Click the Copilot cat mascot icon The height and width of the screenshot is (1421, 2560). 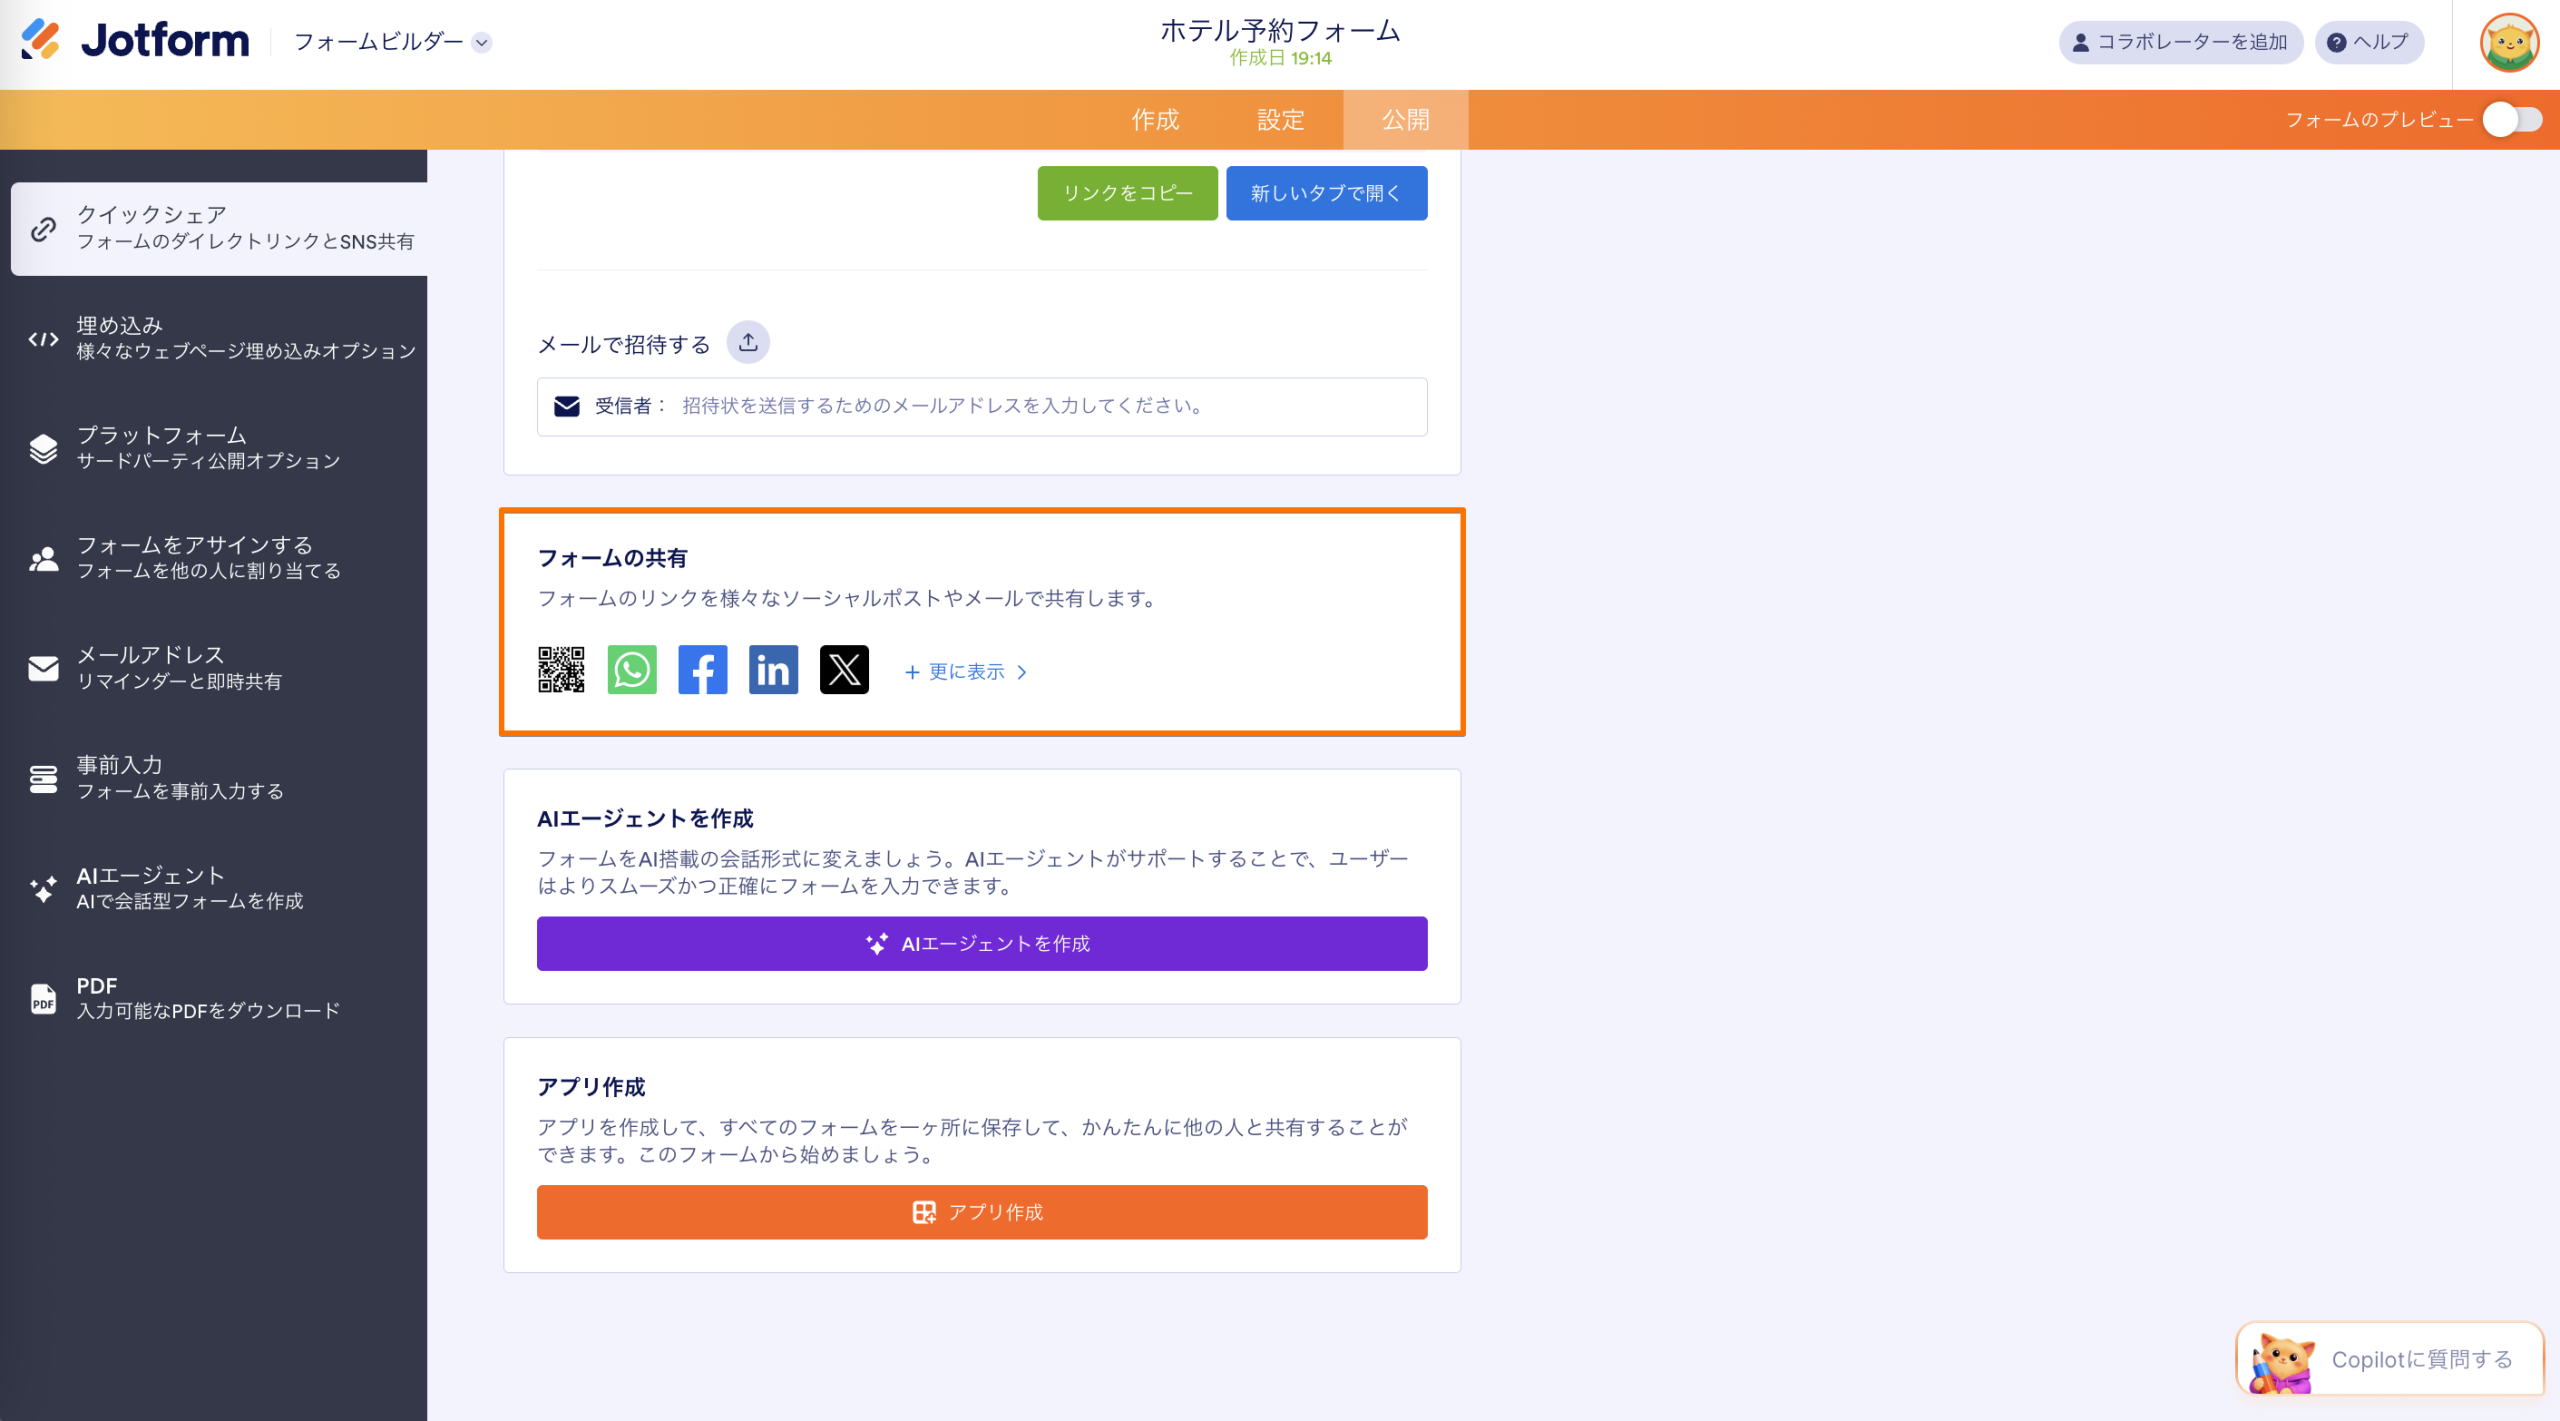point(2282,1362)
